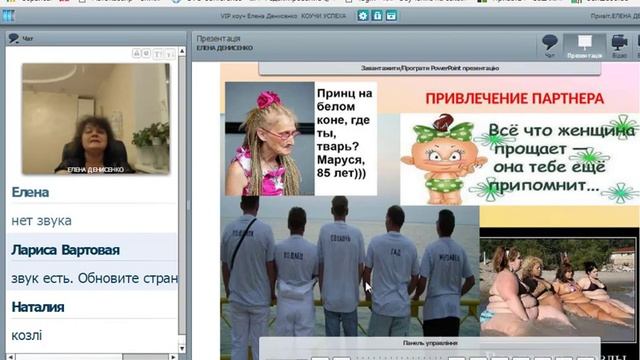
Task: Click the chat scrollbar up arrow
Action: [x=182, y=51]
